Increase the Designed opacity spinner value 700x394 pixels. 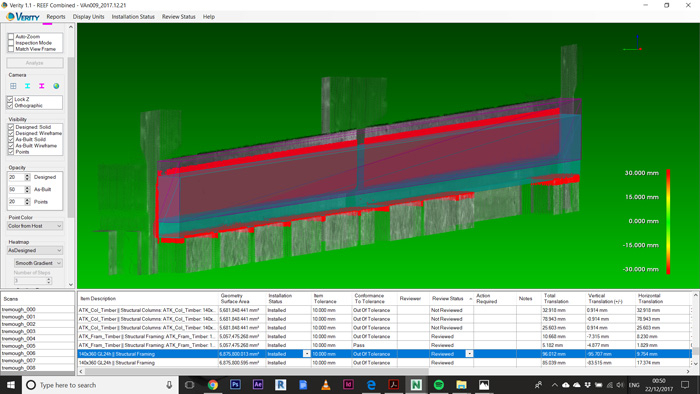(x=27, y=175)
